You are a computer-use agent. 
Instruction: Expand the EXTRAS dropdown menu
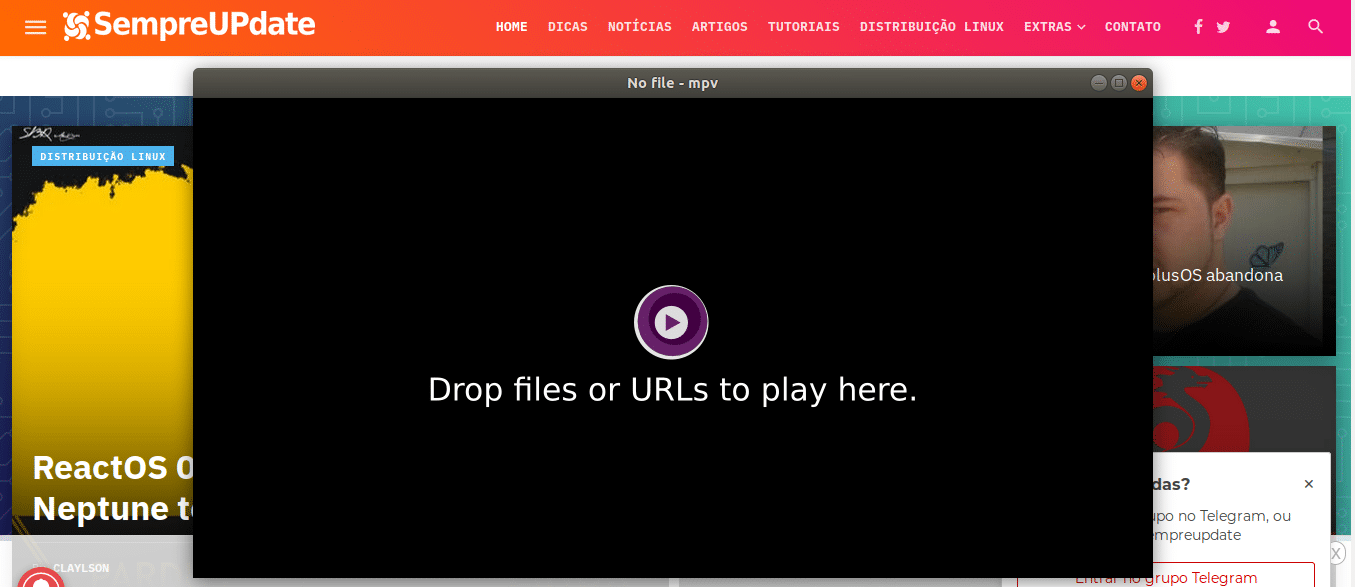point(1054,27)
